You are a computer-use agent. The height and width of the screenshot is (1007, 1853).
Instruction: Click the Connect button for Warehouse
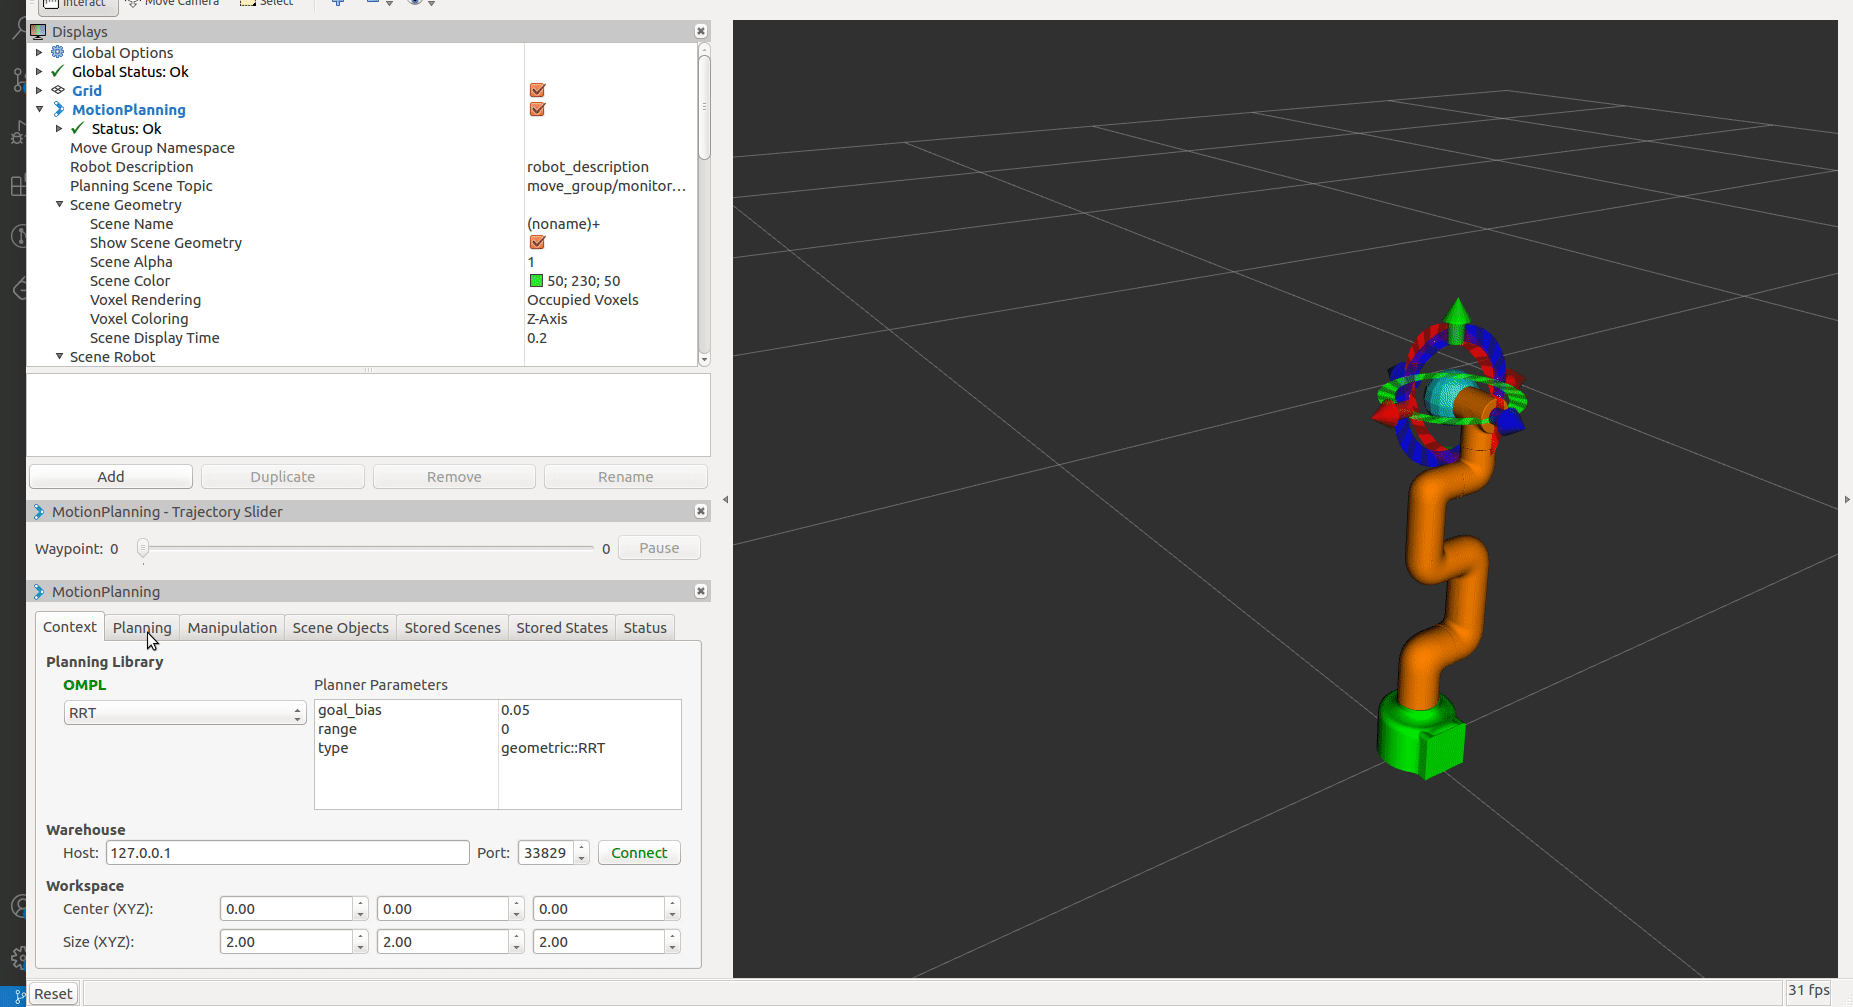tap(639, 853)
